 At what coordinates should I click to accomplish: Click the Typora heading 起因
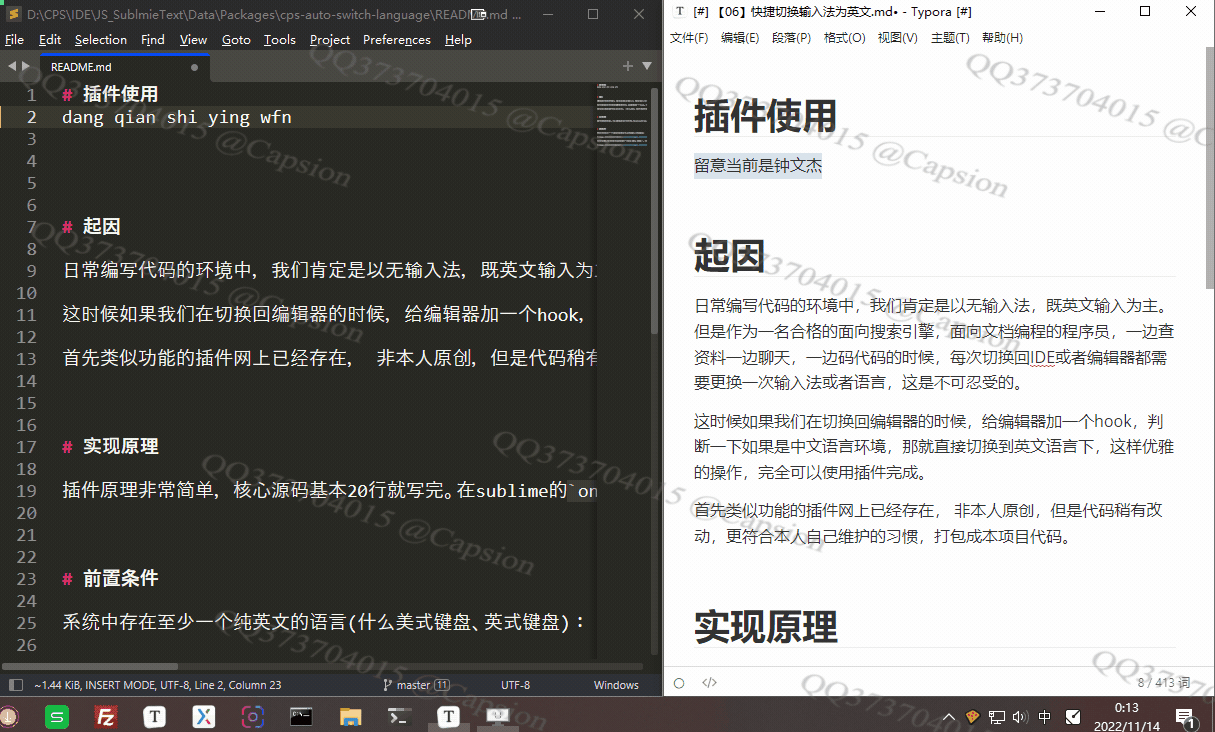[729, 256]
